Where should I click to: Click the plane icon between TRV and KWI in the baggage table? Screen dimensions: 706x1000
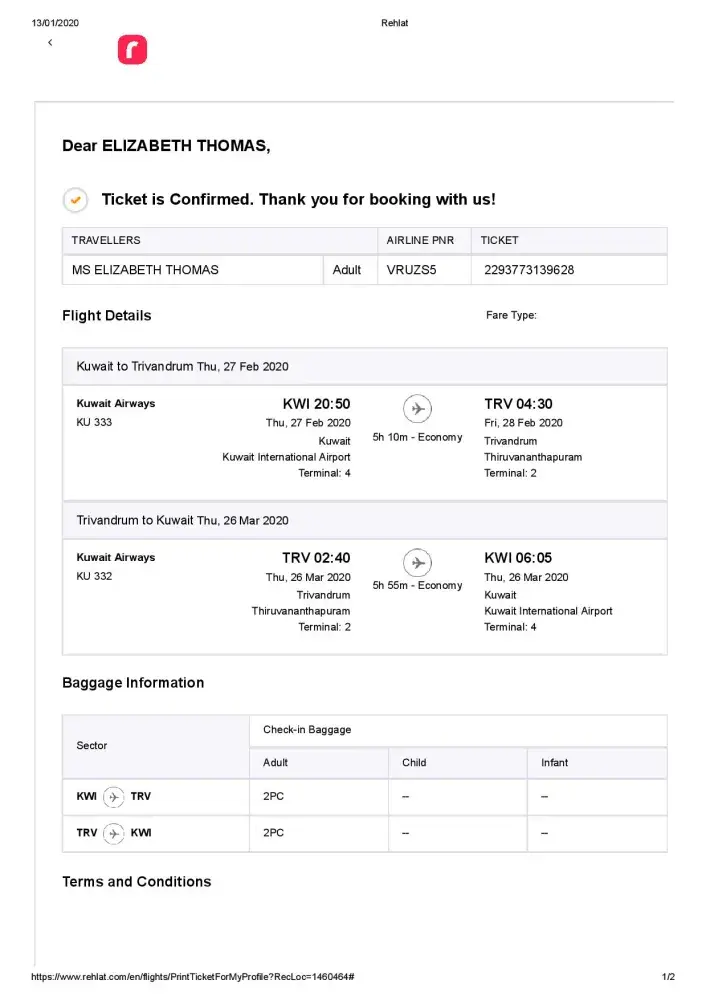[x=114, y=833]
